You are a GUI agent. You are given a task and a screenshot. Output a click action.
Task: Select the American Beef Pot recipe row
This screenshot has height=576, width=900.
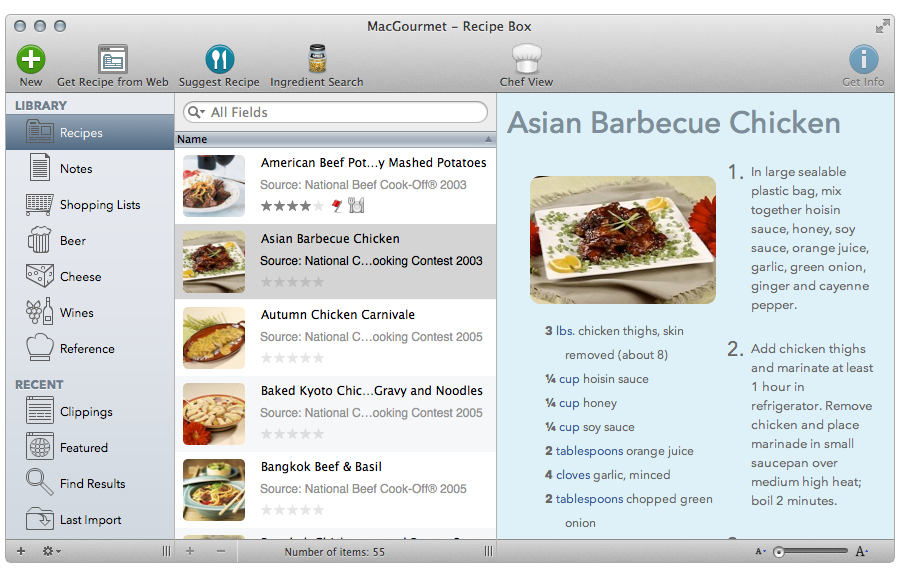[335, 186]
